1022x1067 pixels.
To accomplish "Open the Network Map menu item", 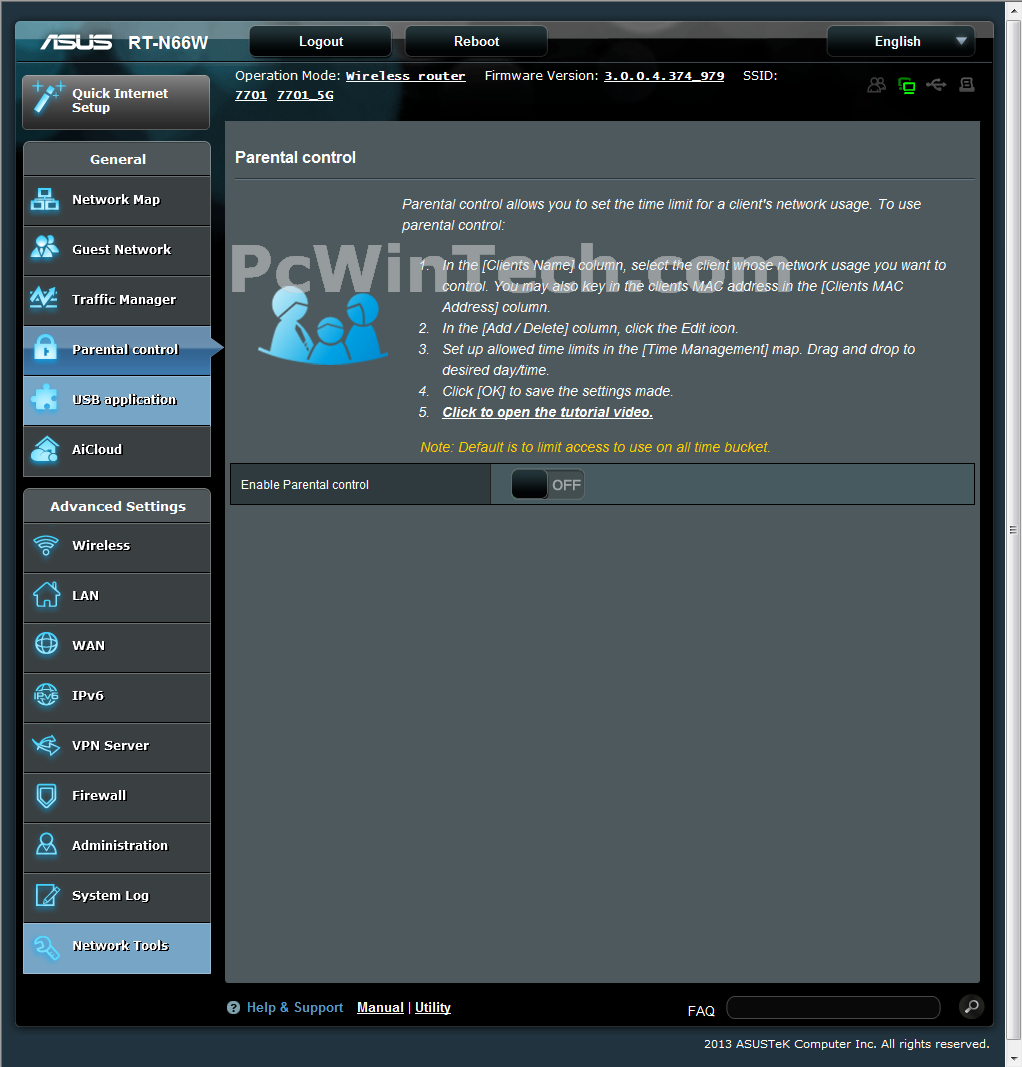I will (x=117, y=201).
